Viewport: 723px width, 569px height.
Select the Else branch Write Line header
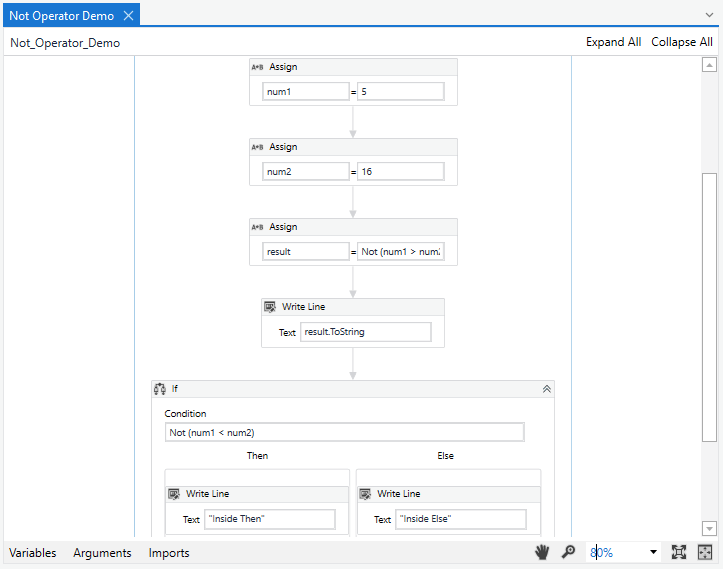[448, 494]
